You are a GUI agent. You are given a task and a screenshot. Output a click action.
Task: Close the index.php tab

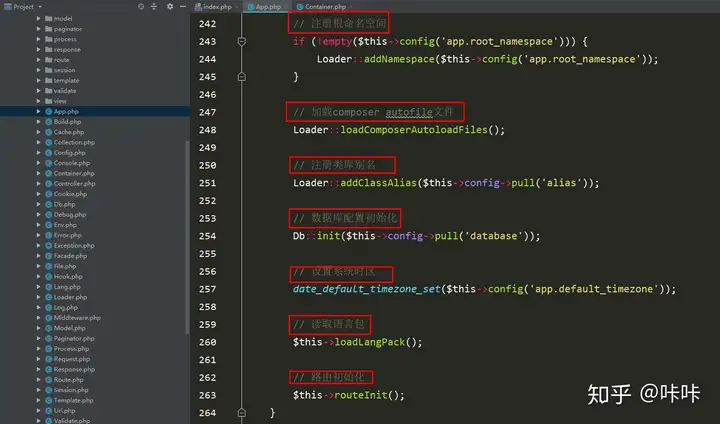[237, 6]
